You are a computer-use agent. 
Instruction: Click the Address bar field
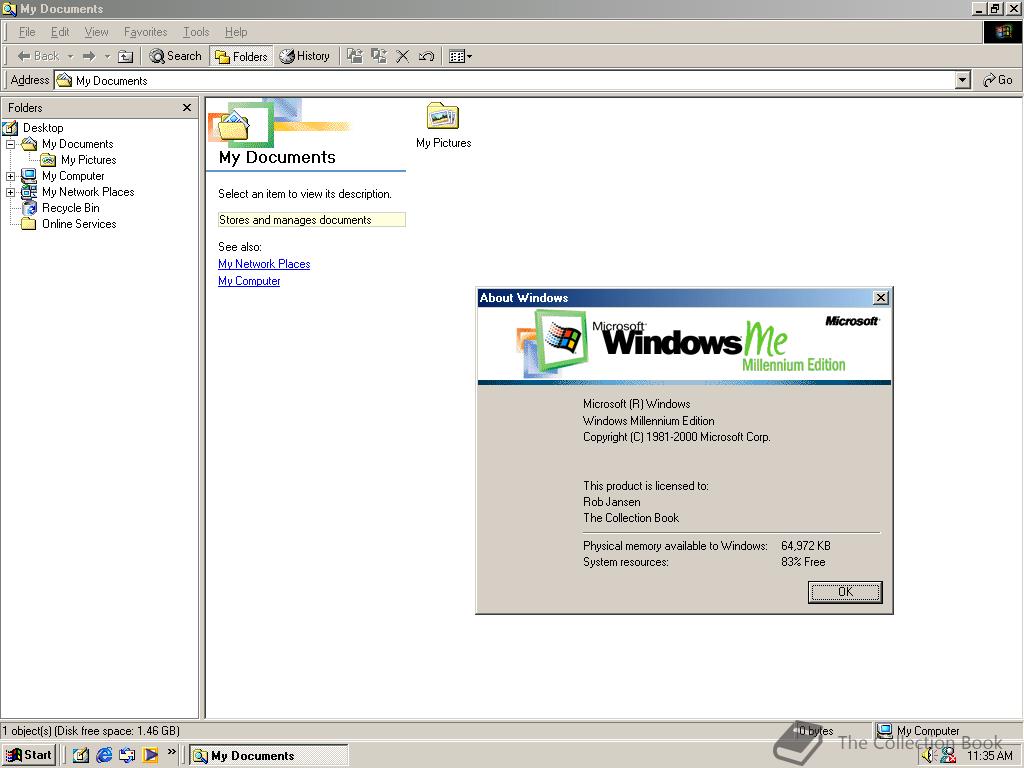506,80
